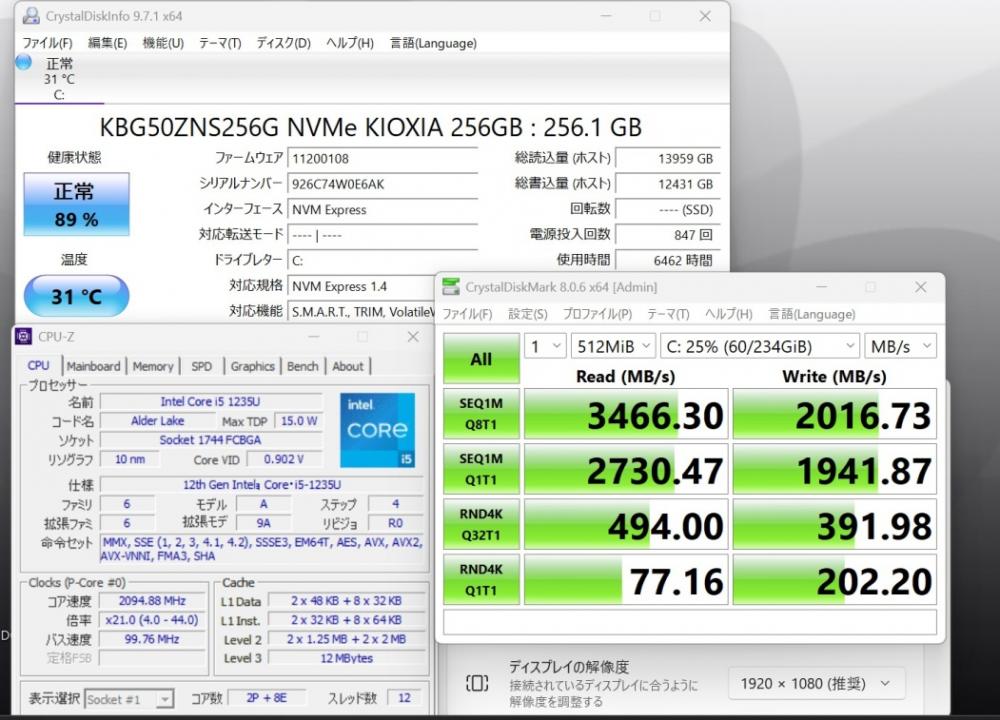Run the SEQ1M Q1T1 benchmark

click(x=482, y=469)
